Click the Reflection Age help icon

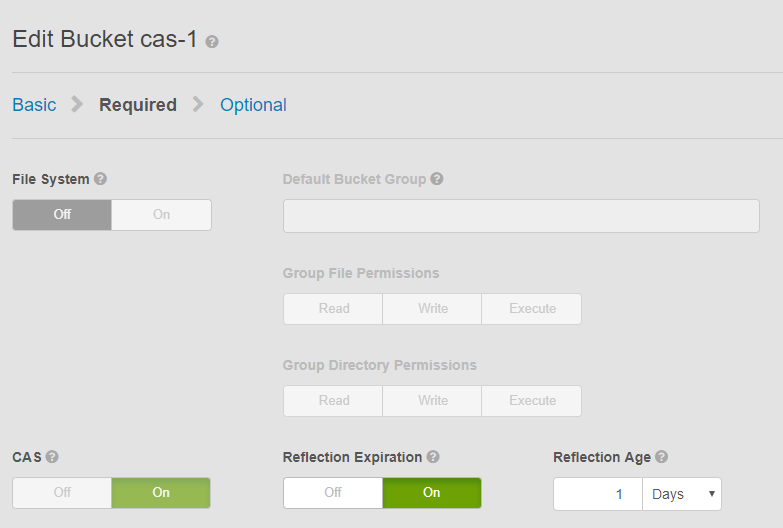(662, 456)
